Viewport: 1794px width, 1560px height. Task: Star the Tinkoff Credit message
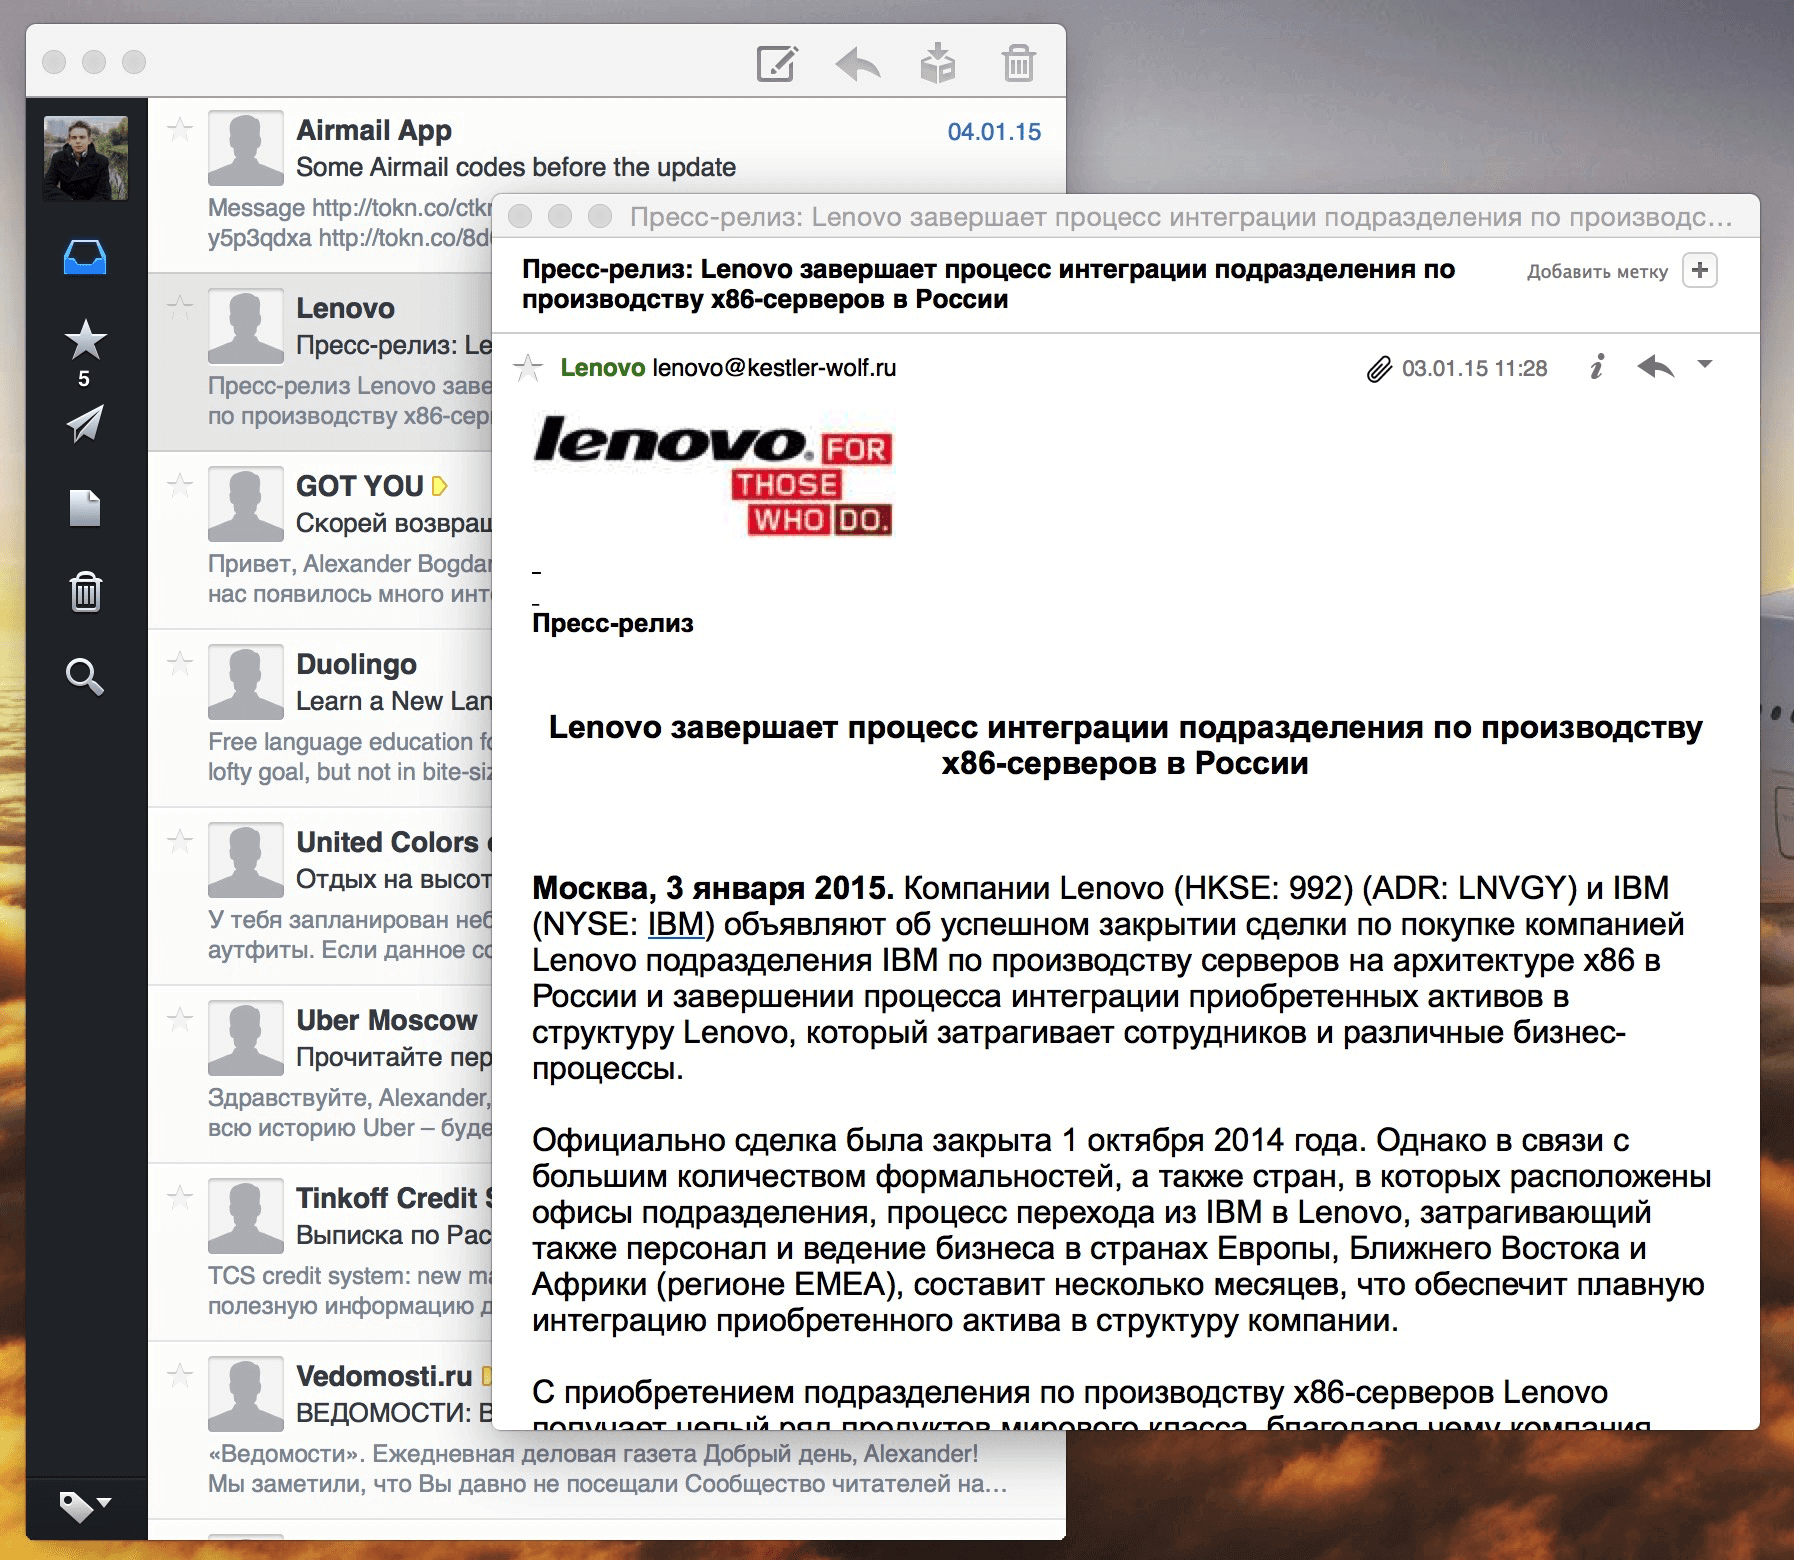[180, 1197]
